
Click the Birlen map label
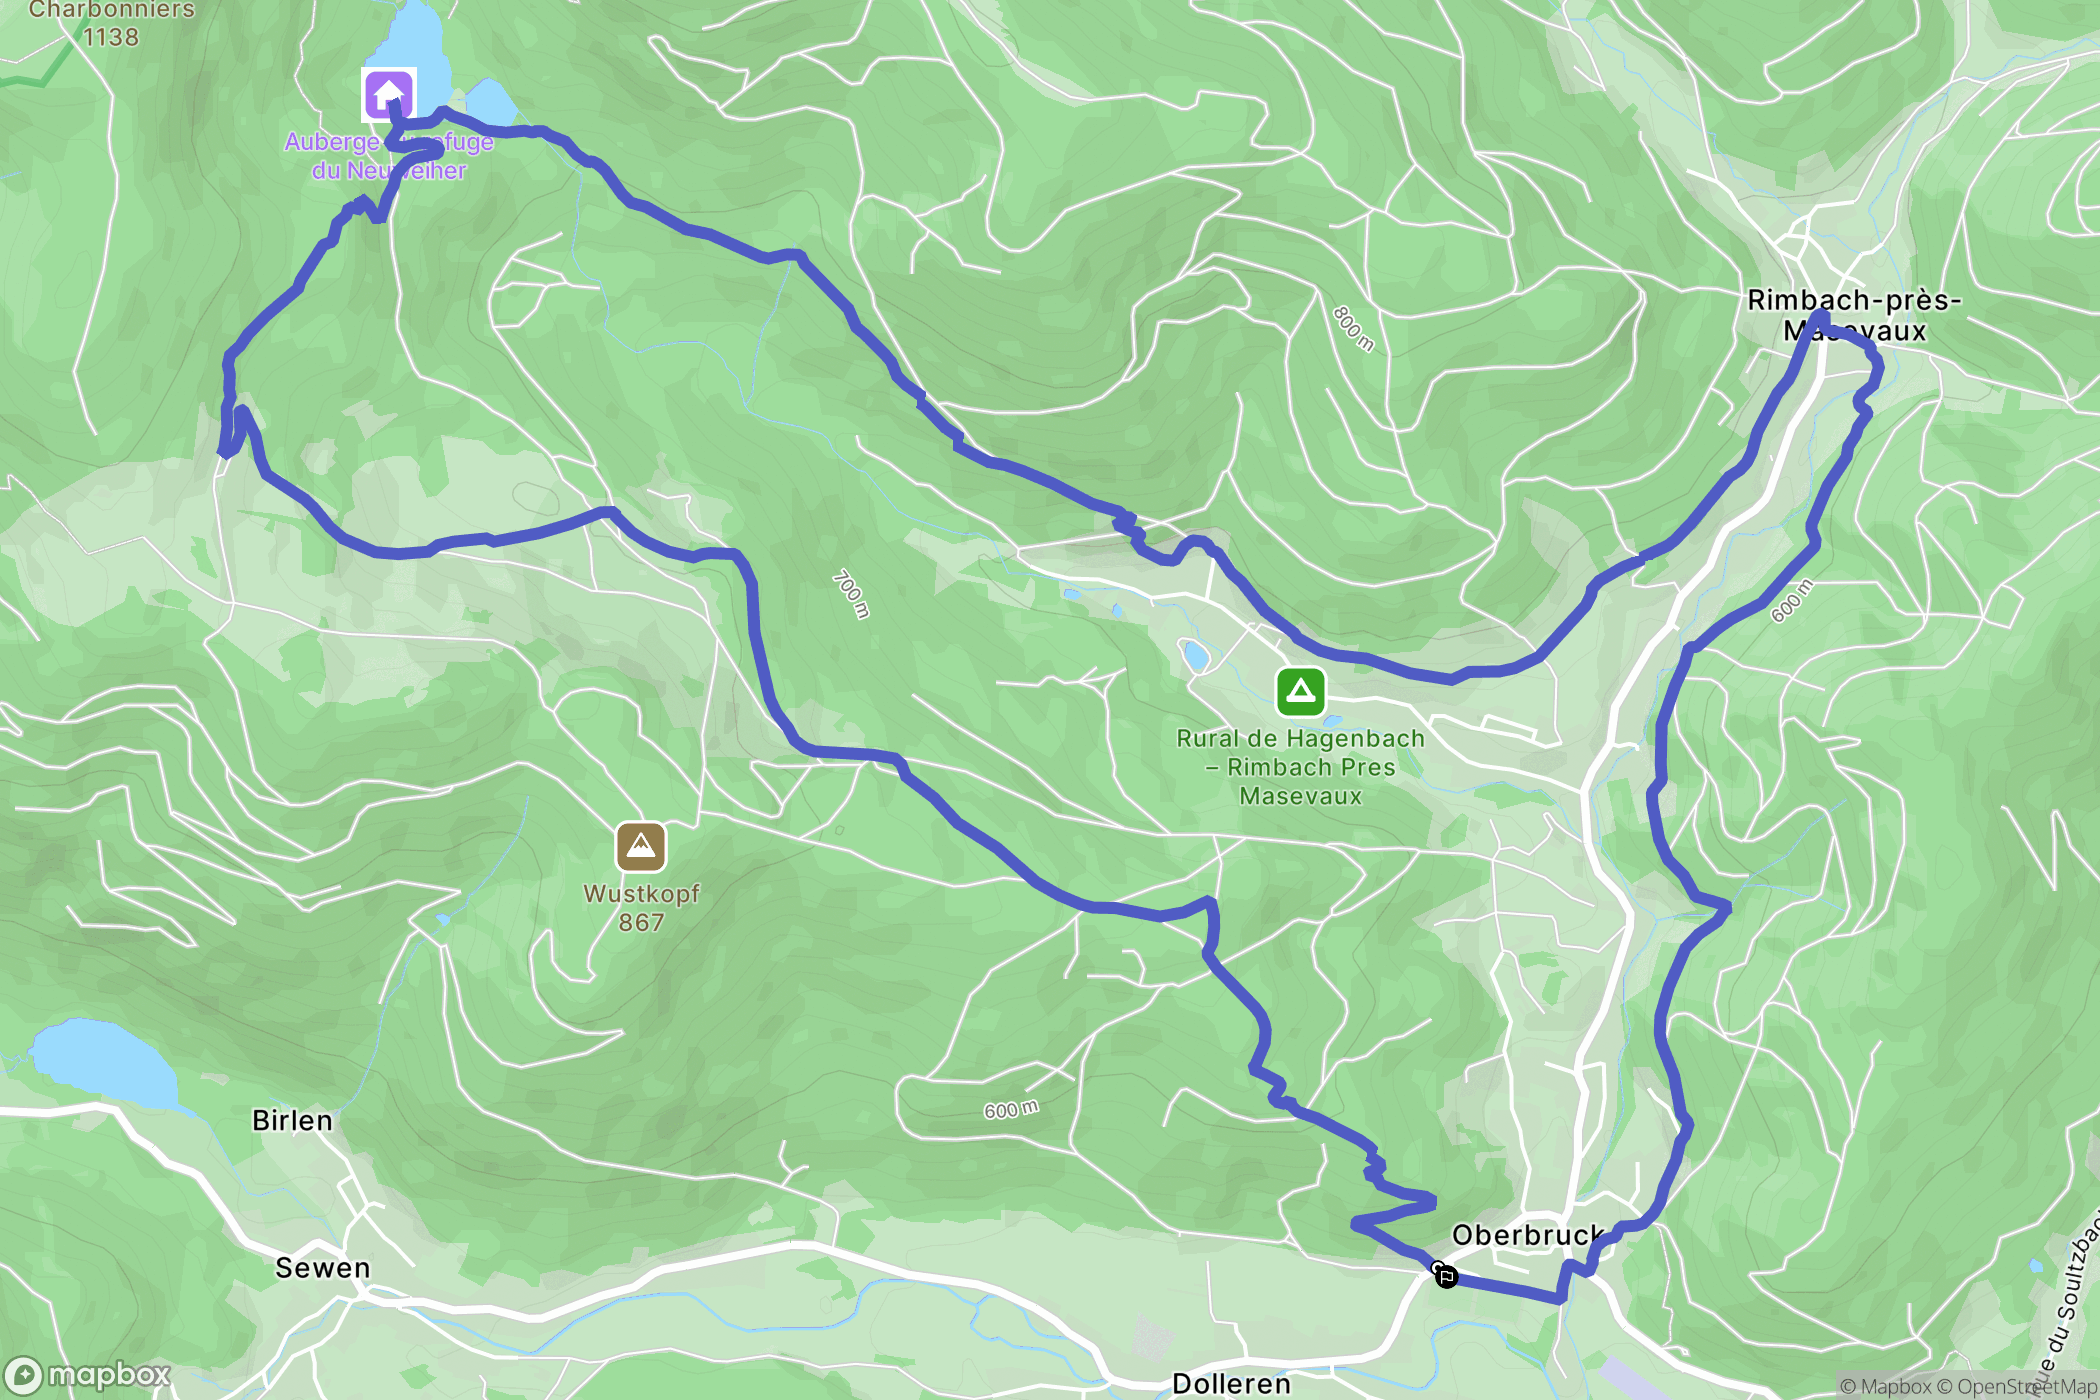[x=292, y=1120]
